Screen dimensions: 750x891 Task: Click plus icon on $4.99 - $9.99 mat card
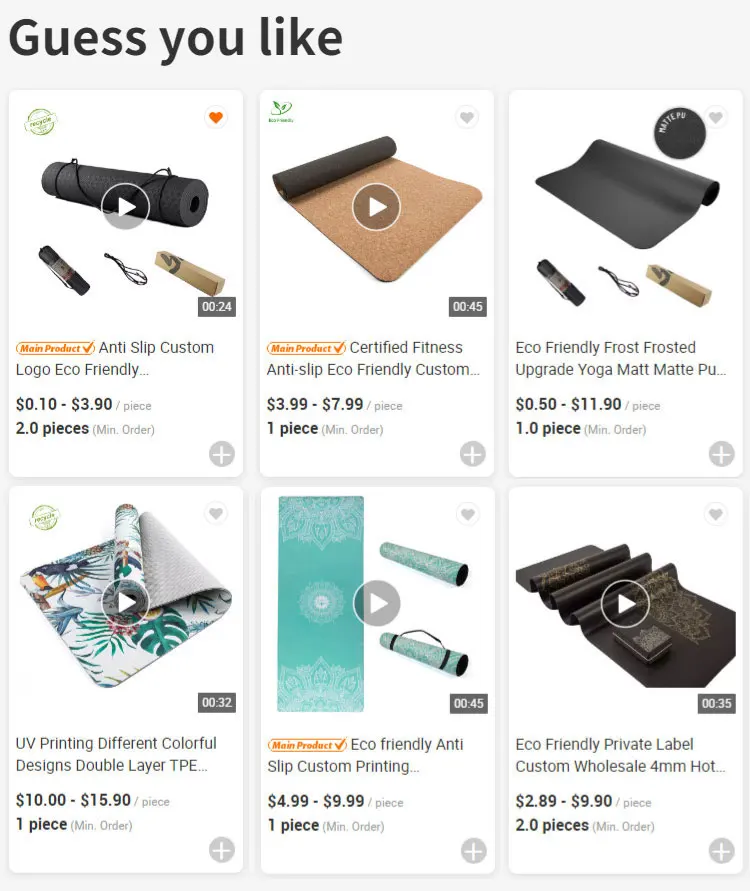pyautogui.click(x=473, y=851)
